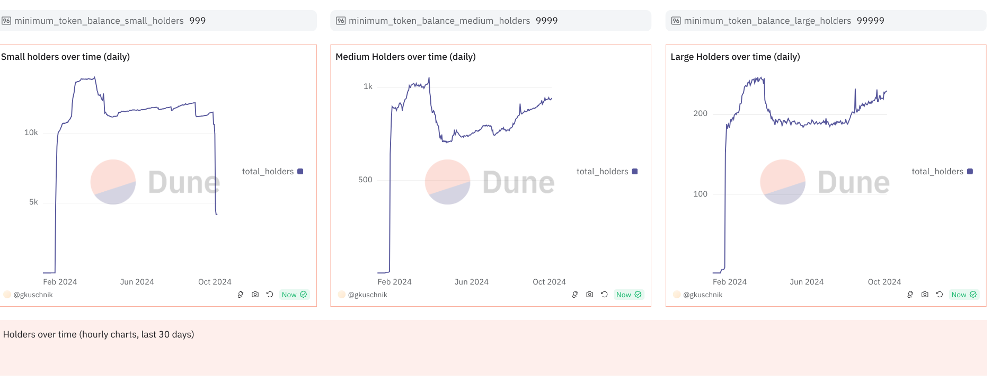Open the Small holders over time chart title
This screenshot has height=382, width=1000.
(65, 57)
